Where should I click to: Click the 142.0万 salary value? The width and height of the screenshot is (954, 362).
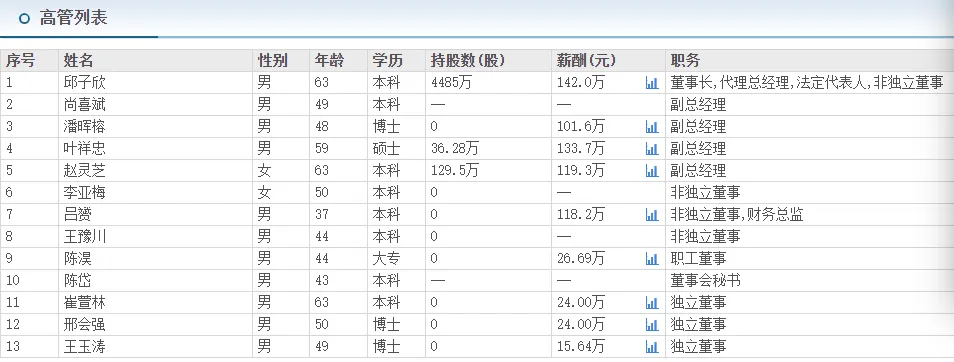(x=581, y=83)
